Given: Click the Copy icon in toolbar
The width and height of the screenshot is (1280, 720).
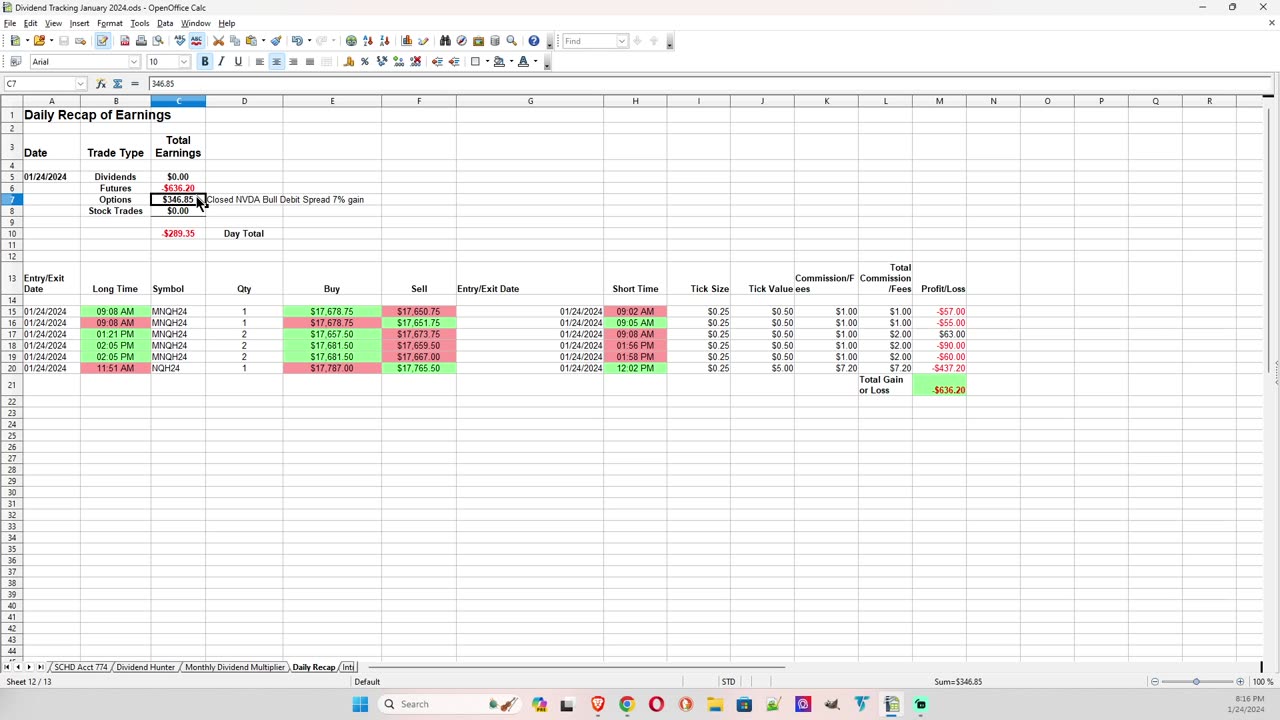Looking at the screenshot, I should [234, 41].
